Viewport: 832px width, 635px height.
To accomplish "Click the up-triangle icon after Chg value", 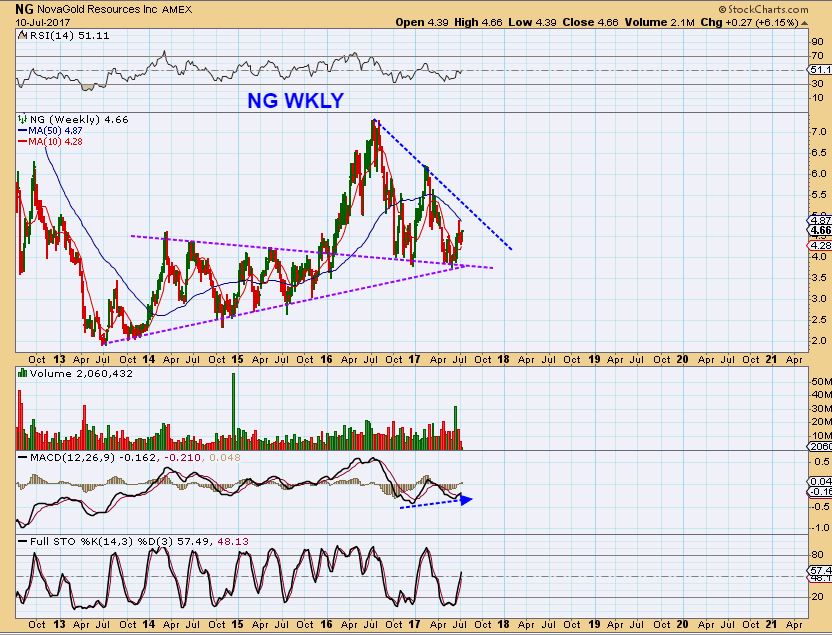I will [x=804, y=23].
